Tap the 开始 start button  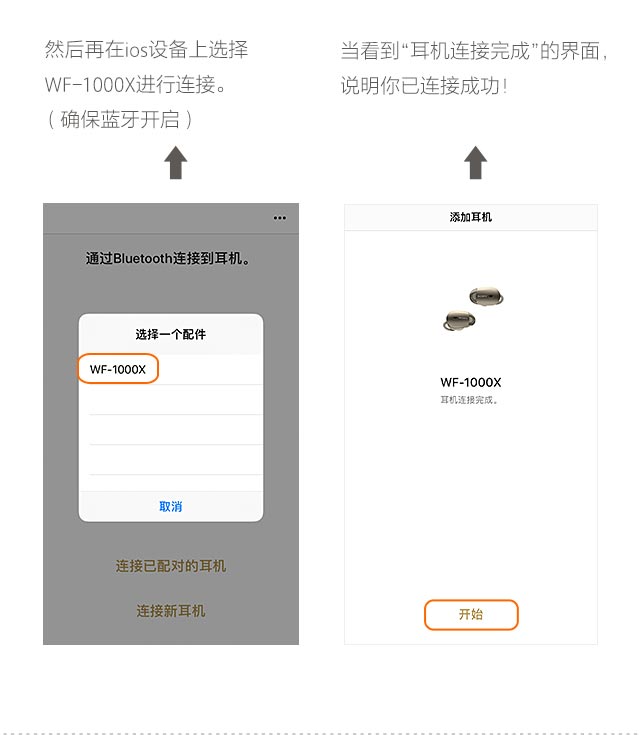[471, 615]
